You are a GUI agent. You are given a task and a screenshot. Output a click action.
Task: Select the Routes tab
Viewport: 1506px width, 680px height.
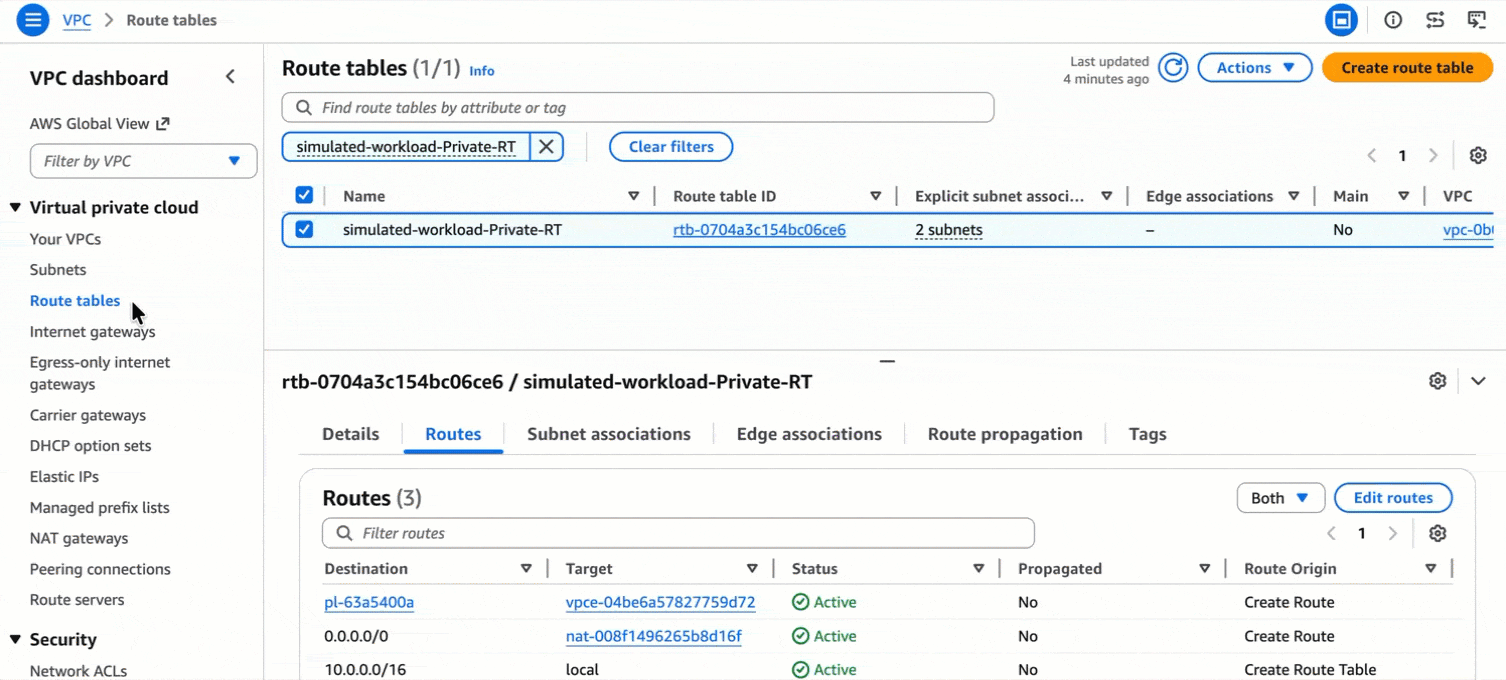point(453,434)
